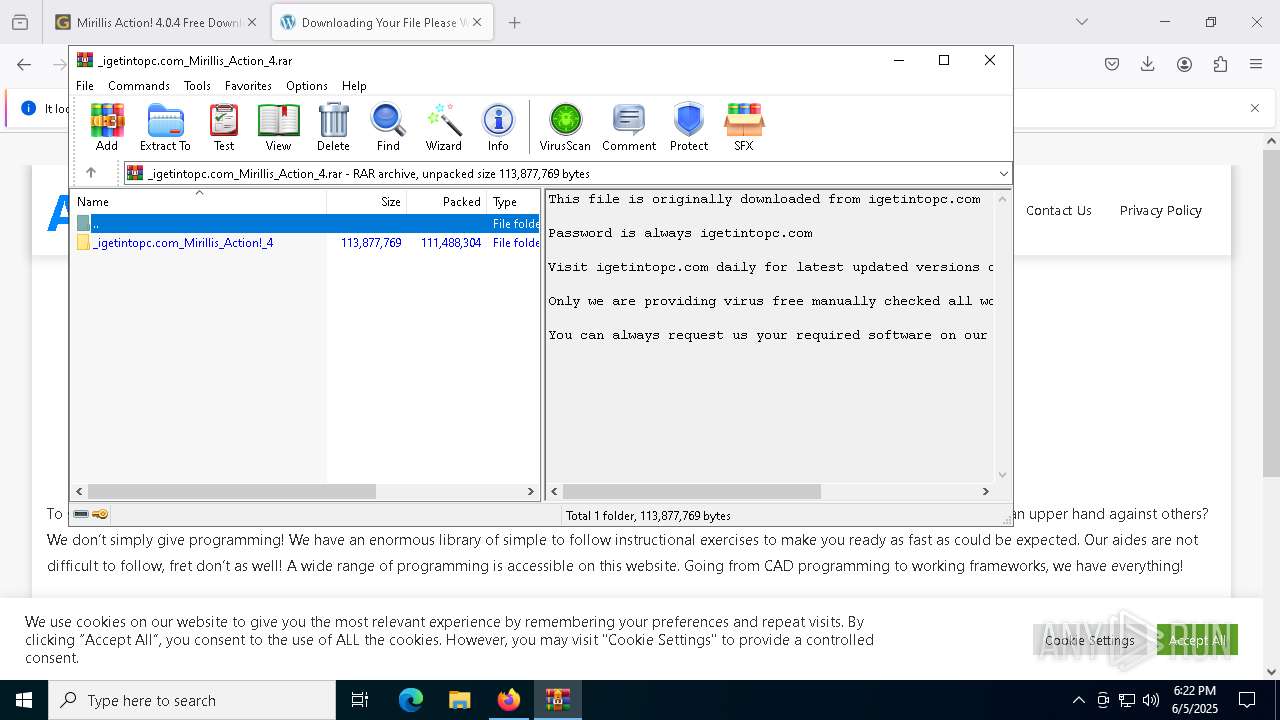The width and height of the screenshot is (1280, 720).
Task: Sort file list by Type column header
Action: pos(513,201)
